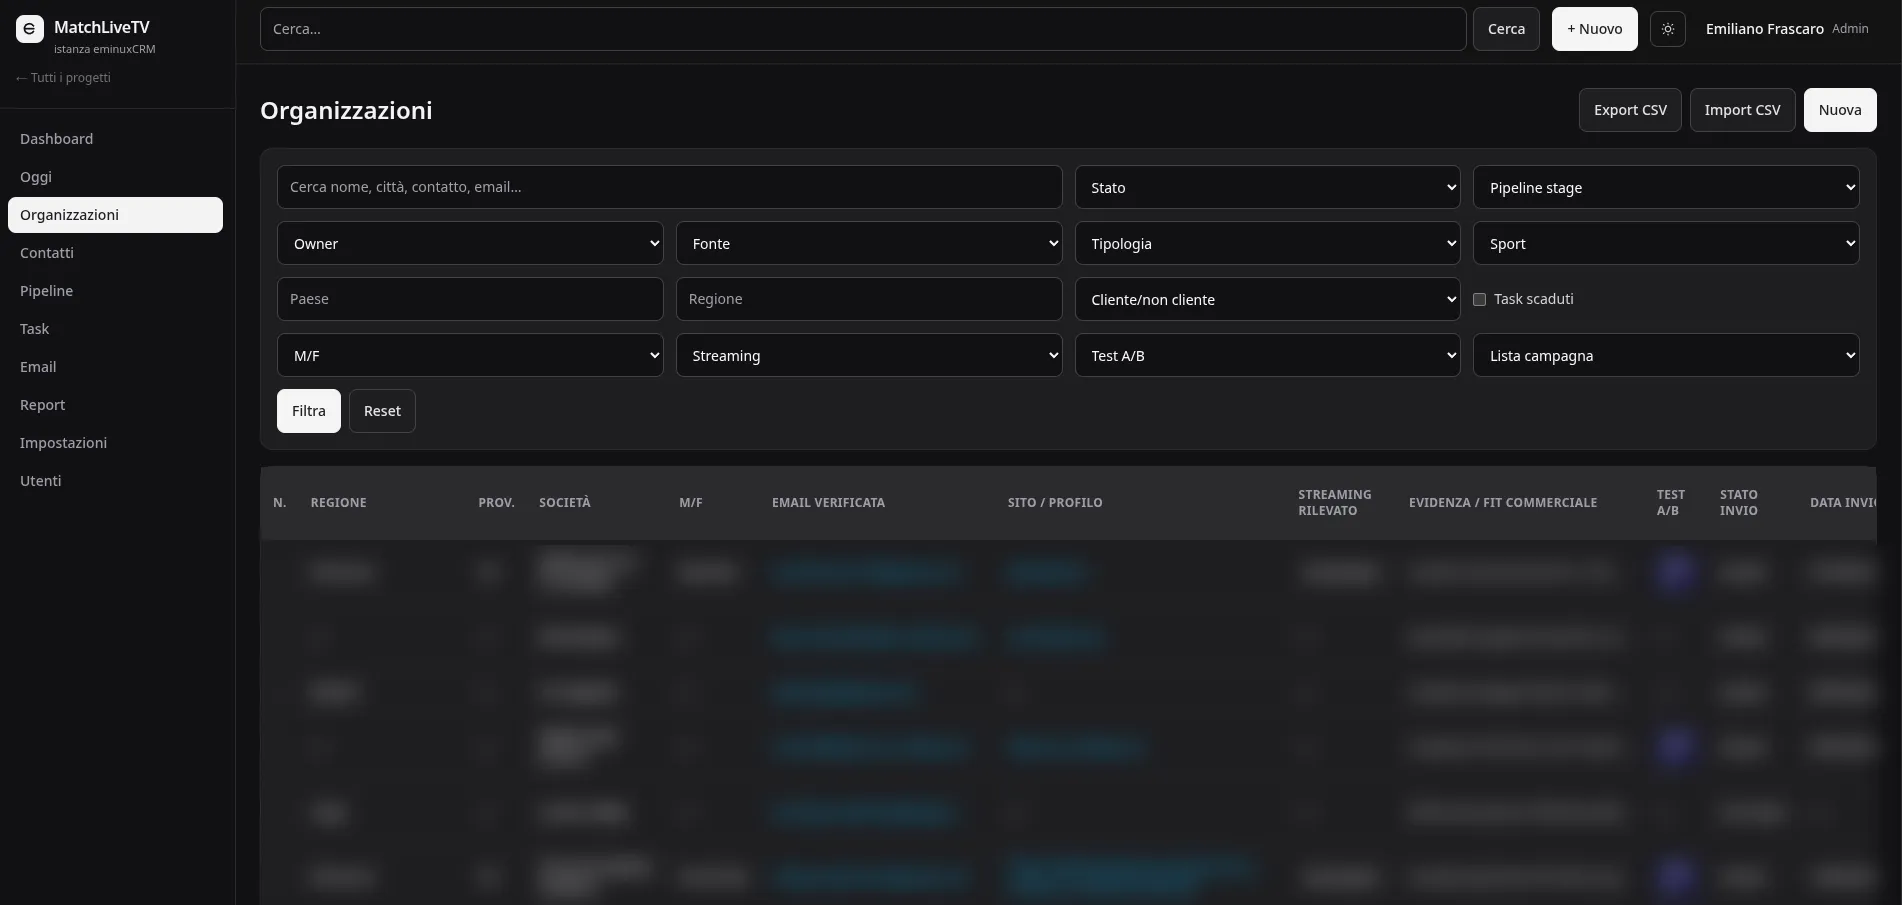Select Organizzazioni in the sidebar

pyautogui.click(x=115, y=215)
